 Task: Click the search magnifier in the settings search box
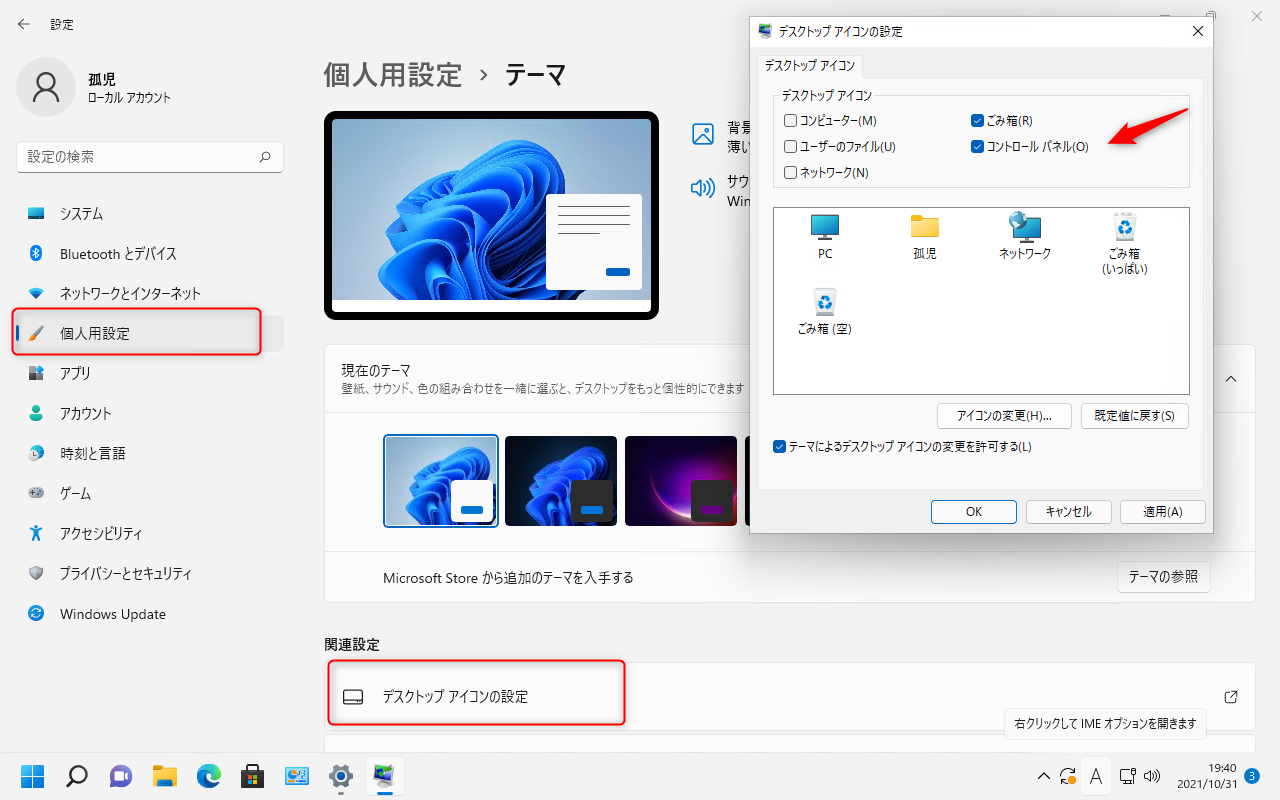pos(265,157)
